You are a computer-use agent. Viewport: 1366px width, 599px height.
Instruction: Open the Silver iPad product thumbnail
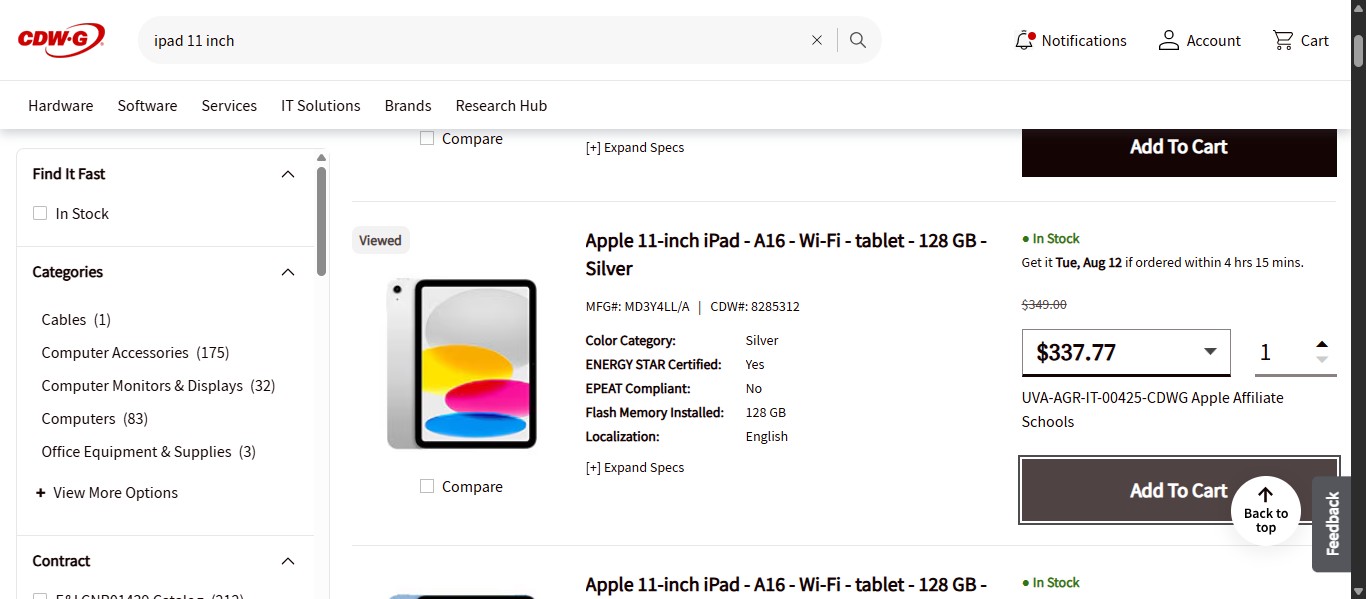point(461,363)
